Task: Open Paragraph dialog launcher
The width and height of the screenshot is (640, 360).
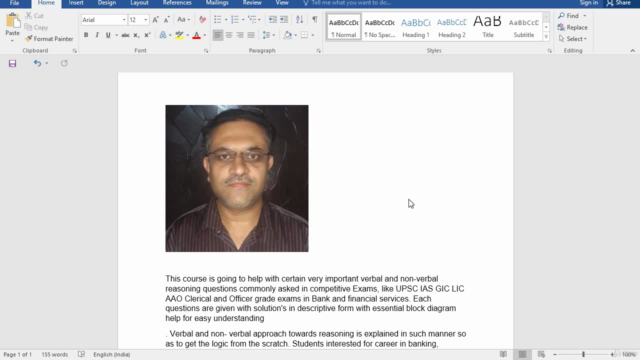Action: (x=318, y=51)
